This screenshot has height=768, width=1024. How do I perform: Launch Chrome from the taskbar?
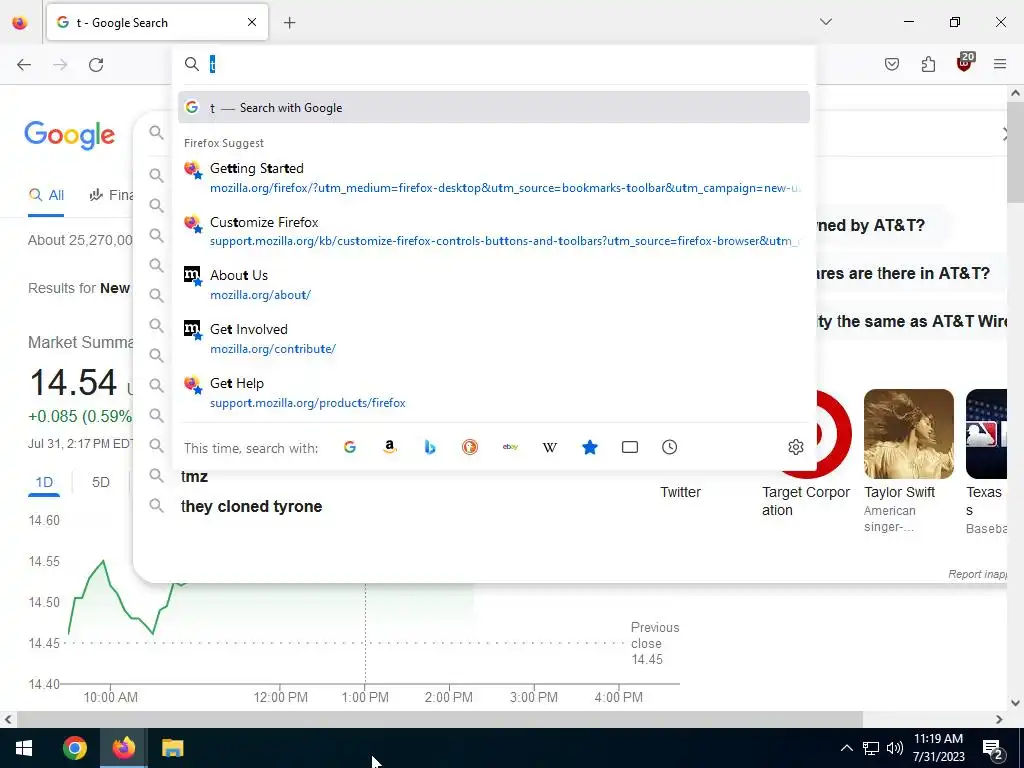pos(75,748)
